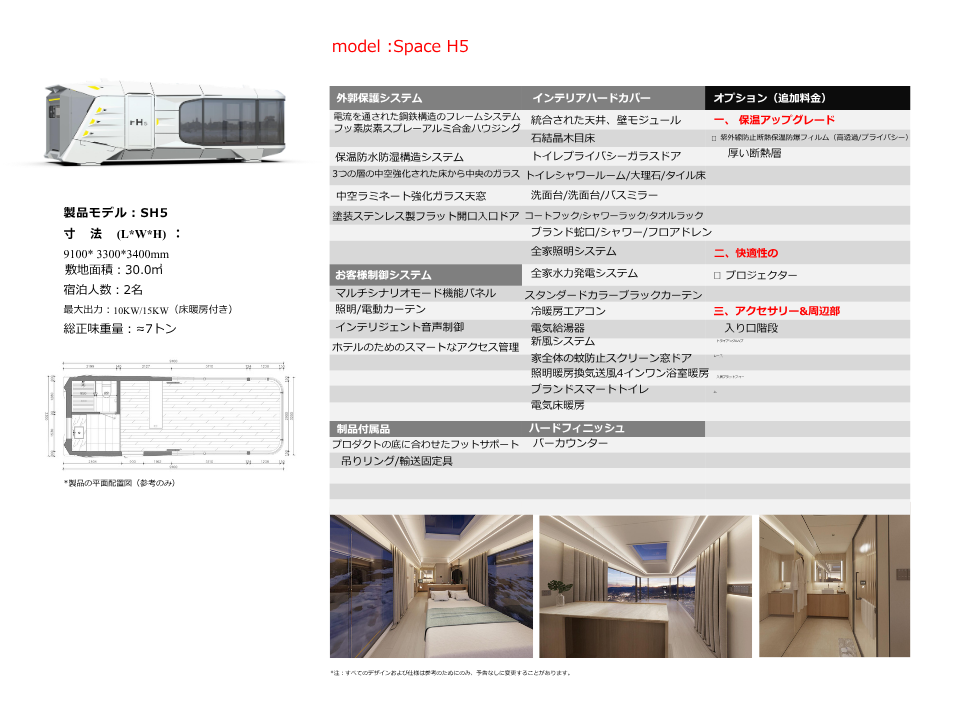
Task: Click the 9100* 3300*3400mm dimensions value
Action: (x=116, y=254)
